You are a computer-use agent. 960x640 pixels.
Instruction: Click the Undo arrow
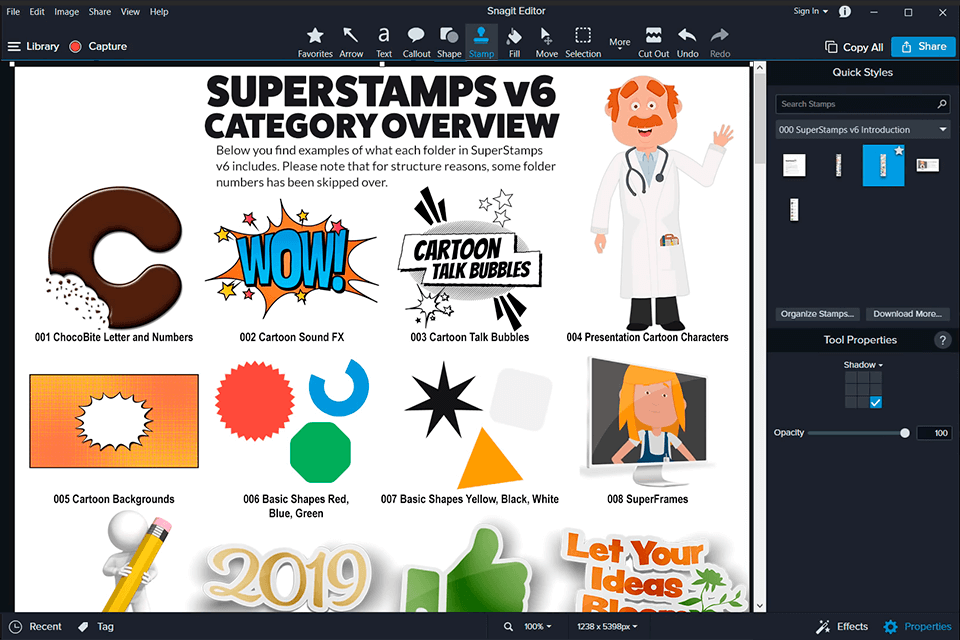pos(688,42)
